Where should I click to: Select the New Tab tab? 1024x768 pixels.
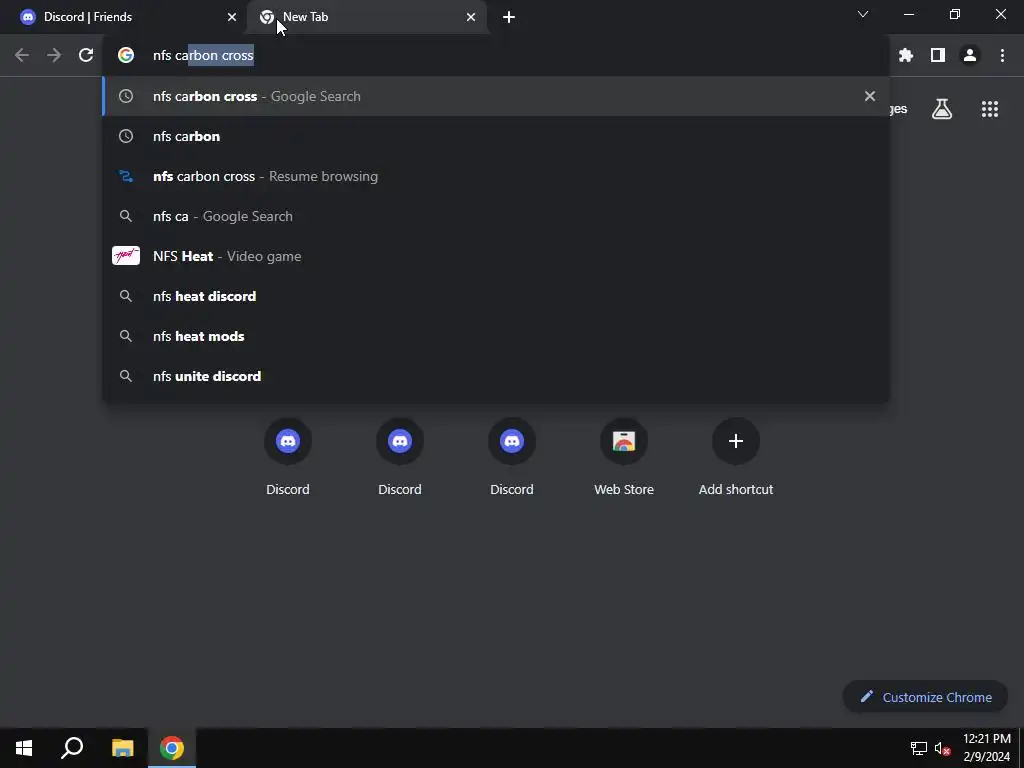tap(366, 17)
